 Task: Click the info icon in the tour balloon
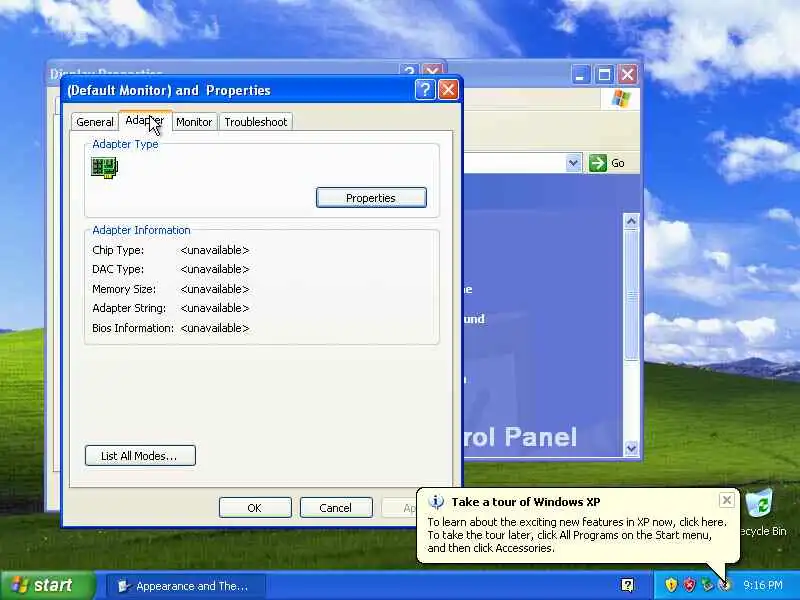click(436, 502)
